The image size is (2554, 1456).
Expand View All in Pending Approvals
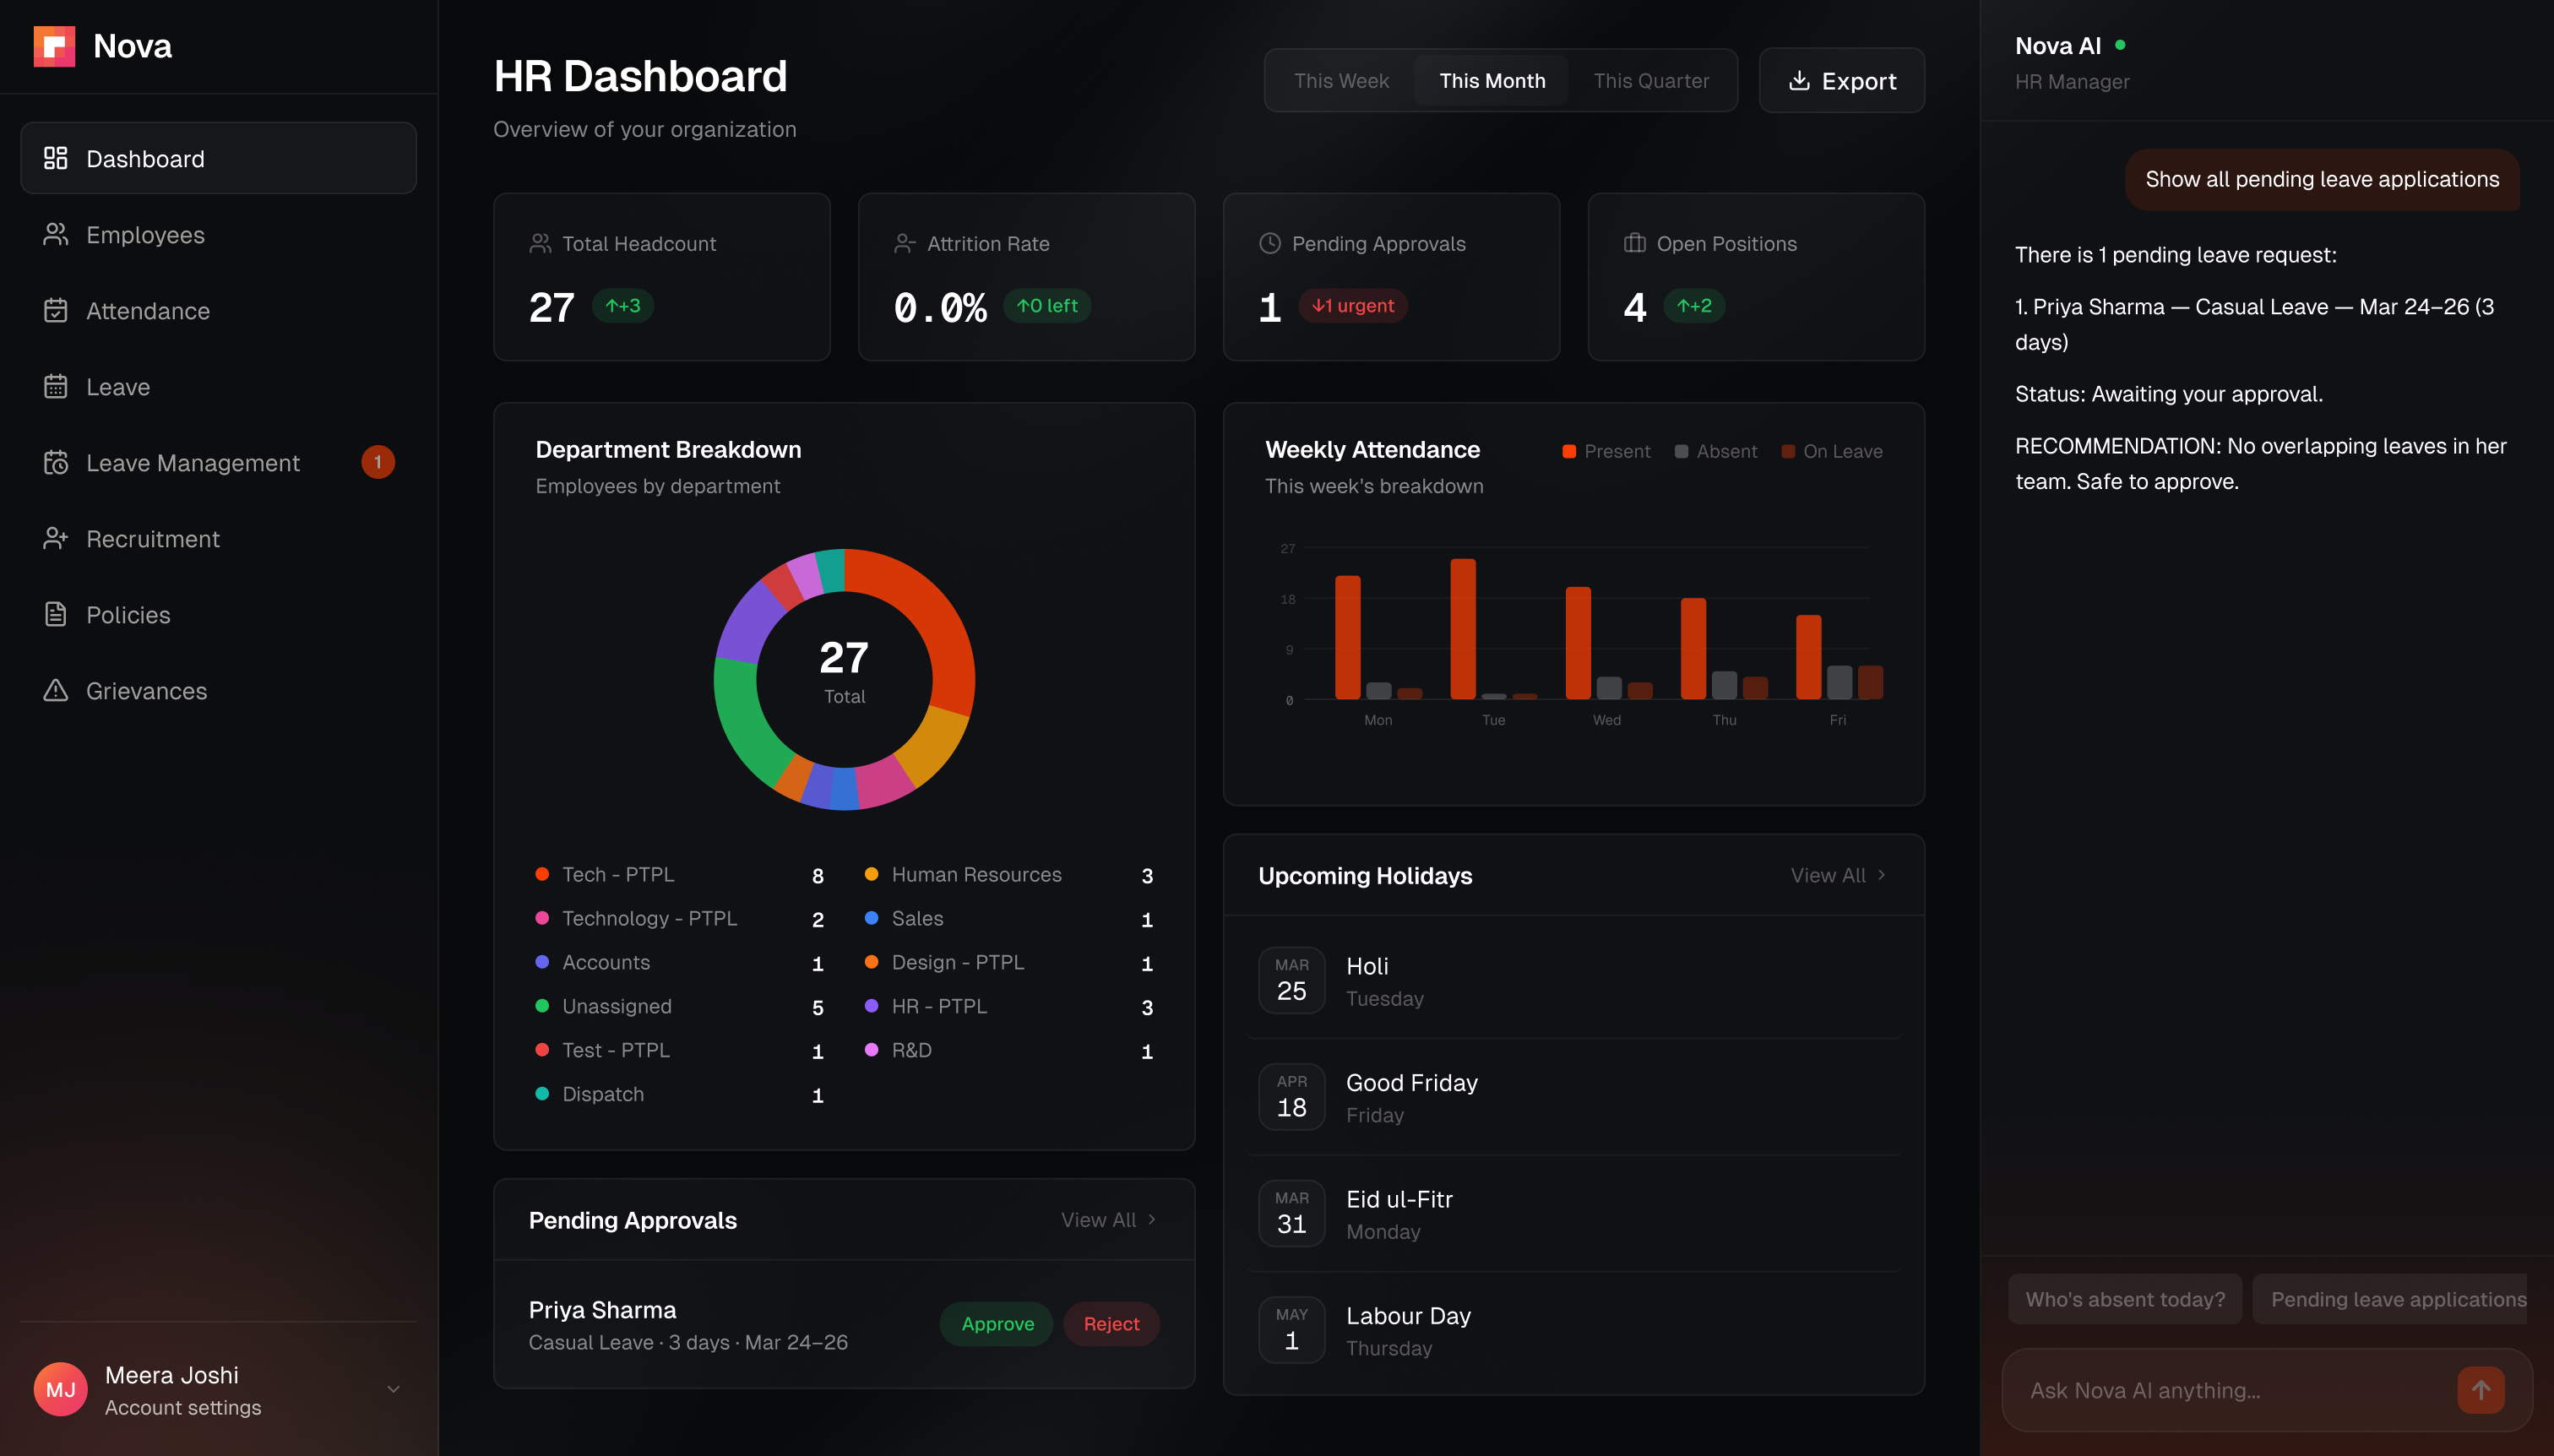[1108, 1220]
